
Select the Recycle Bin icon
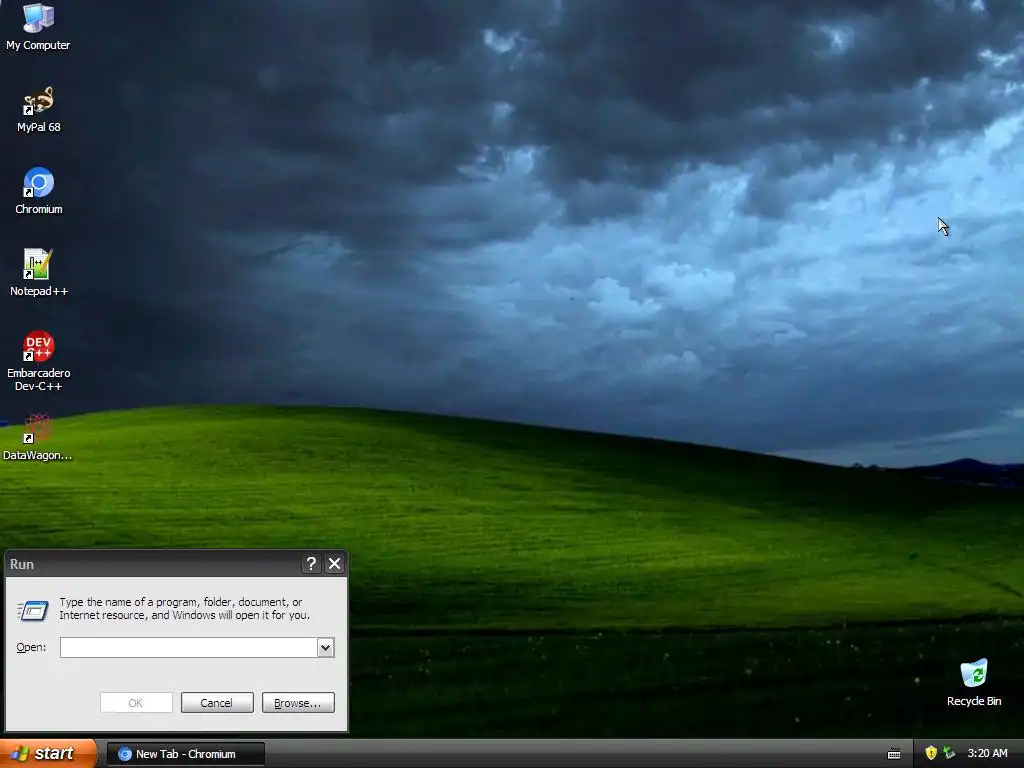pyautogui.click(x=974, y=683)
